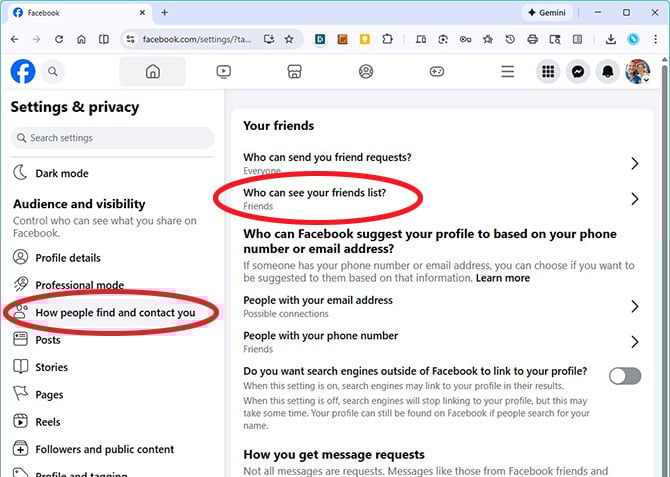Click the browser forward arrow
This screenshot has width=670, height=477.
pos(37,39)
